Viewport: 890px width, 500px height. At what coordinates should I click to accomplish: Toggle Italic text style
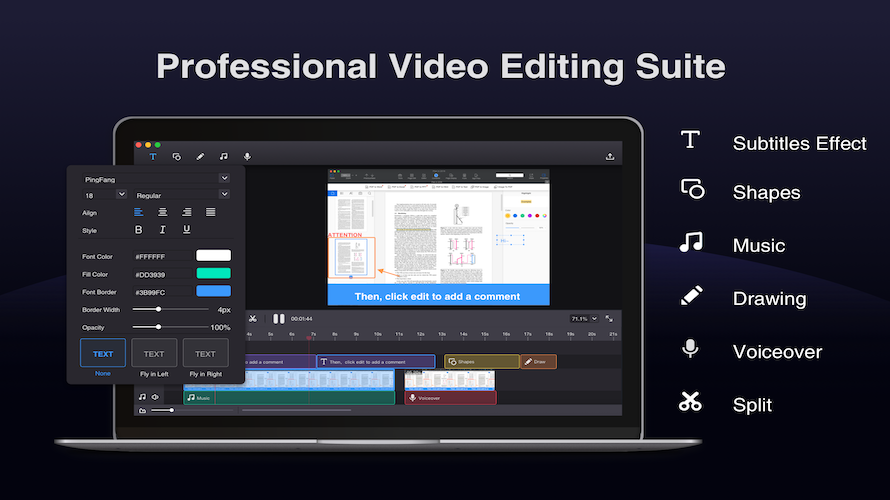(x=162, y=230)
